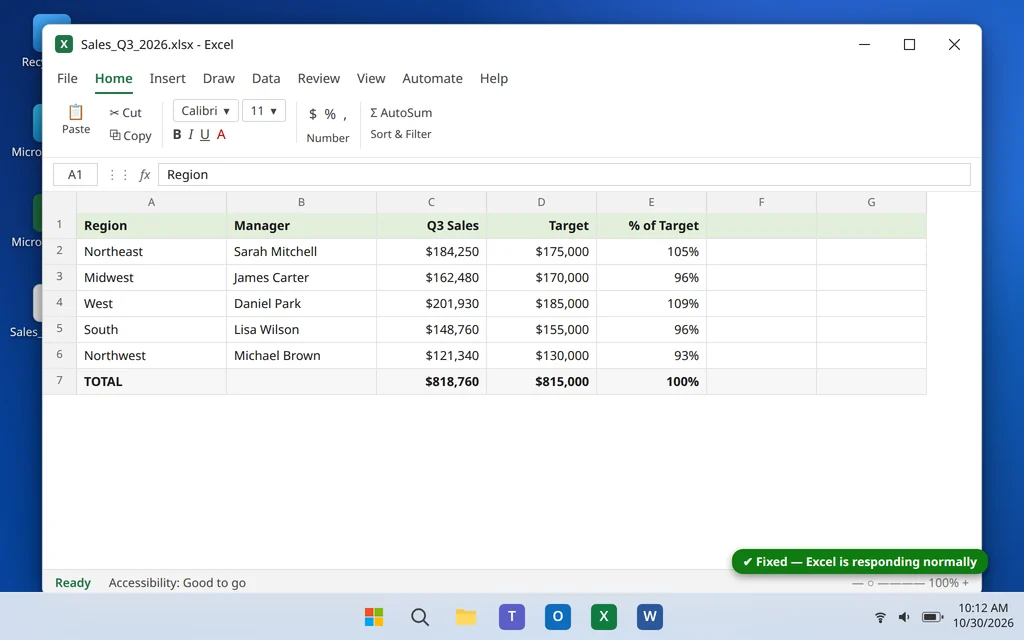Select column A header
The height and width of the screenshot is (640, 1024).
[152, 202]
